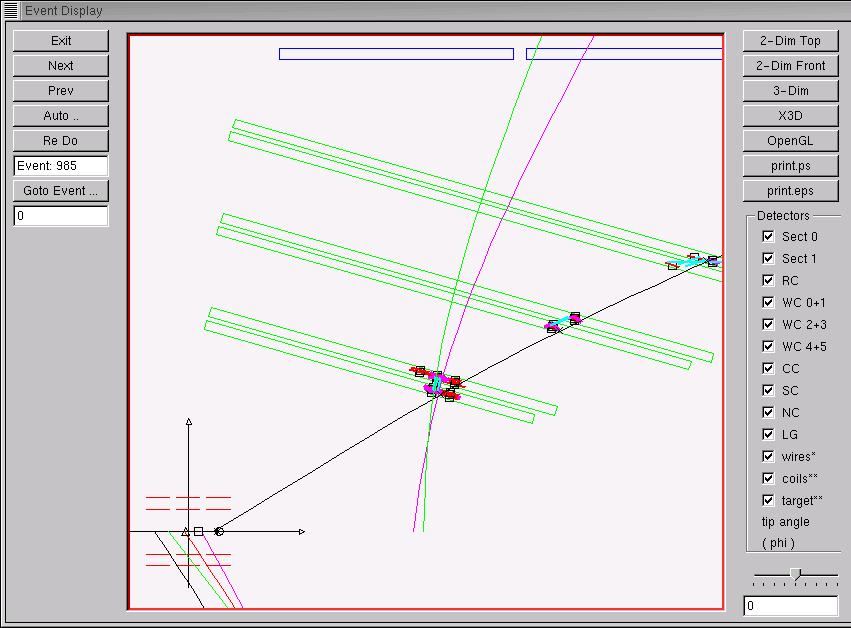Go to the Next event
Image resolution: width=851 pixels, height=628 pixels.
(x=61, y=66)
